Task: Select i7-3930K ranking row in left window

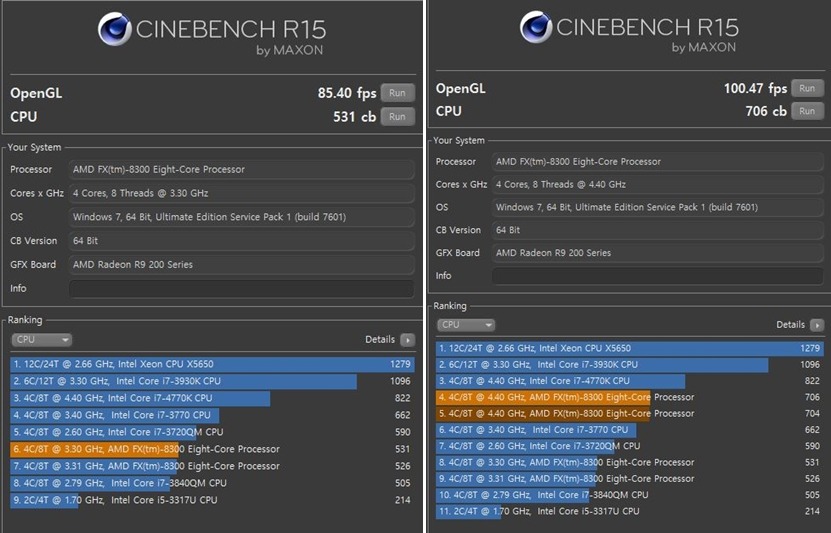Action: point(212,381)
